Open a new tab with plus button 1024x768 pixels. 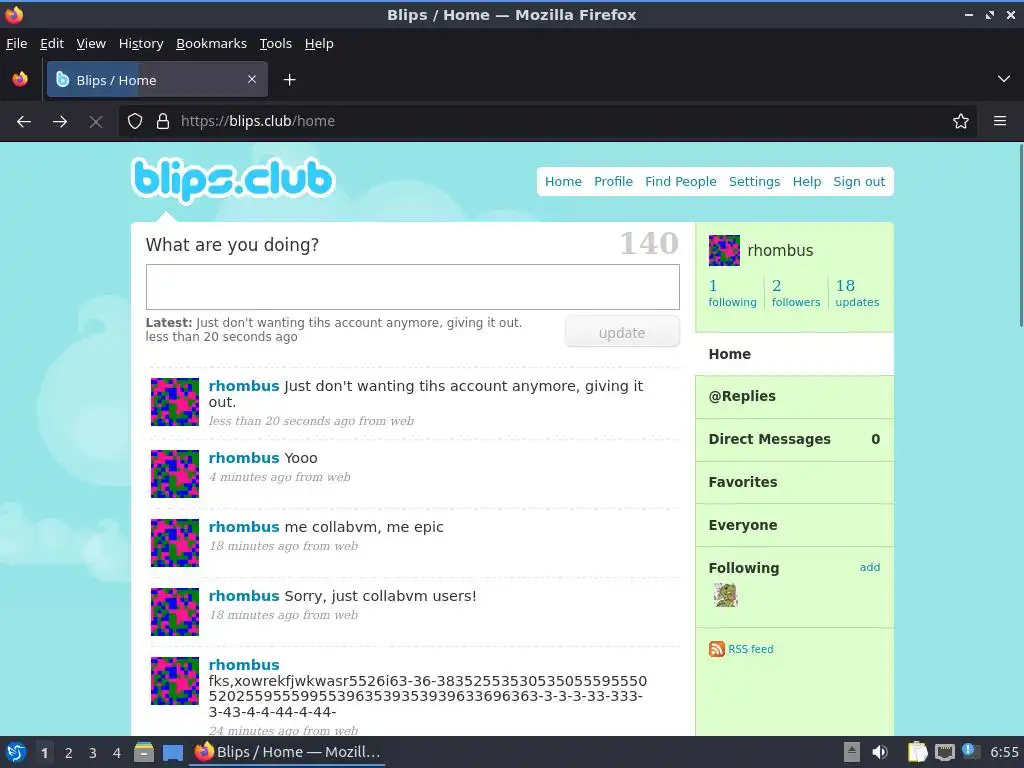point(289,80)
